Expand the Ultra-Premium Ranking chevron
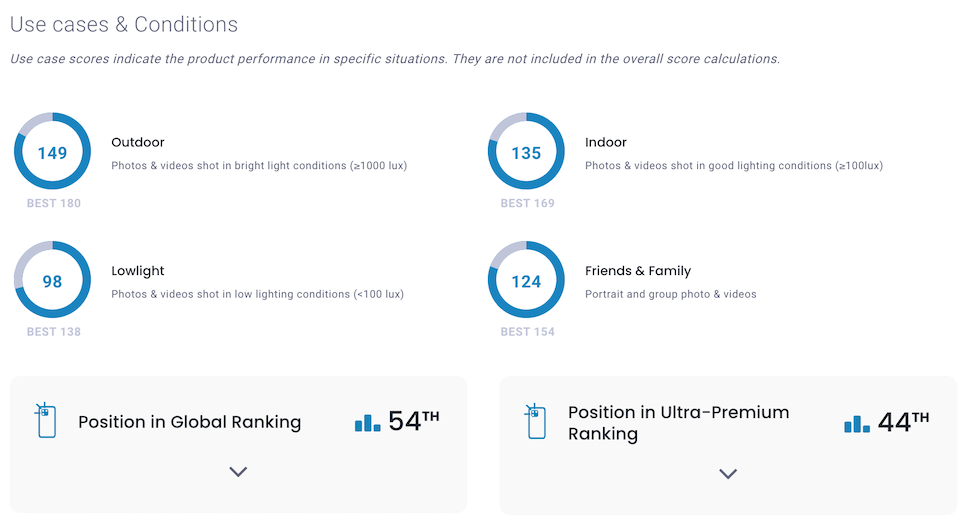968x528 pixels. (x=728, y=474)
